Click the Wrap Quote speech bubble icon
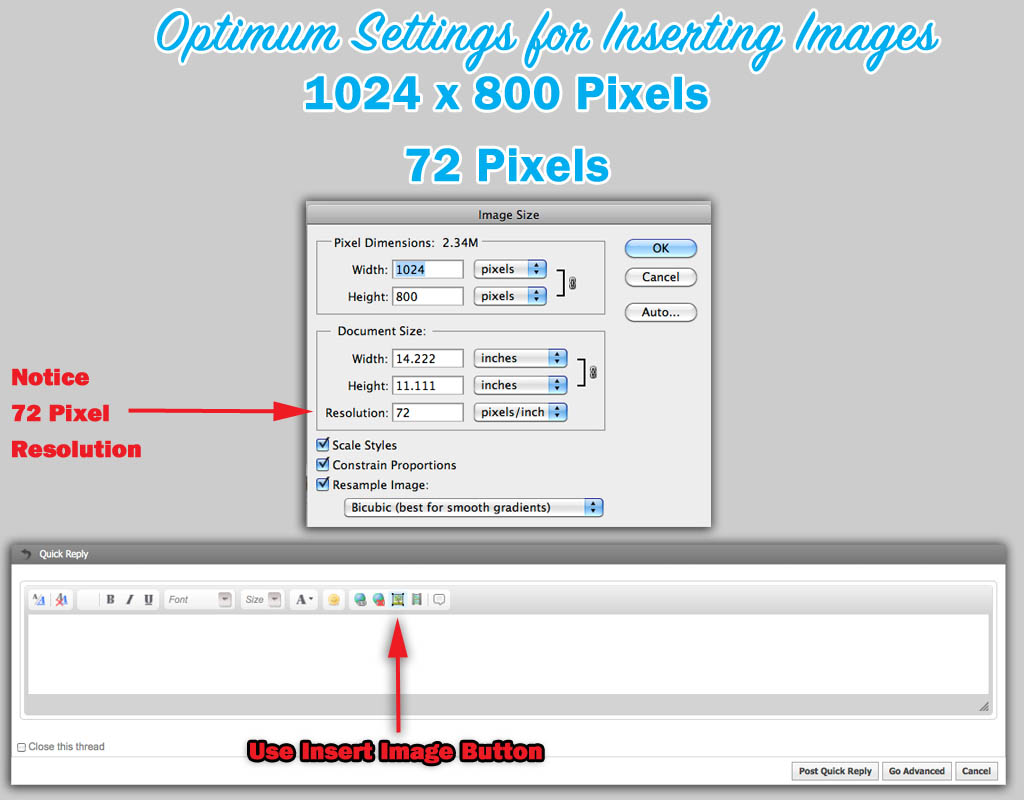1024x800 pixels. (x=439, y=600)
